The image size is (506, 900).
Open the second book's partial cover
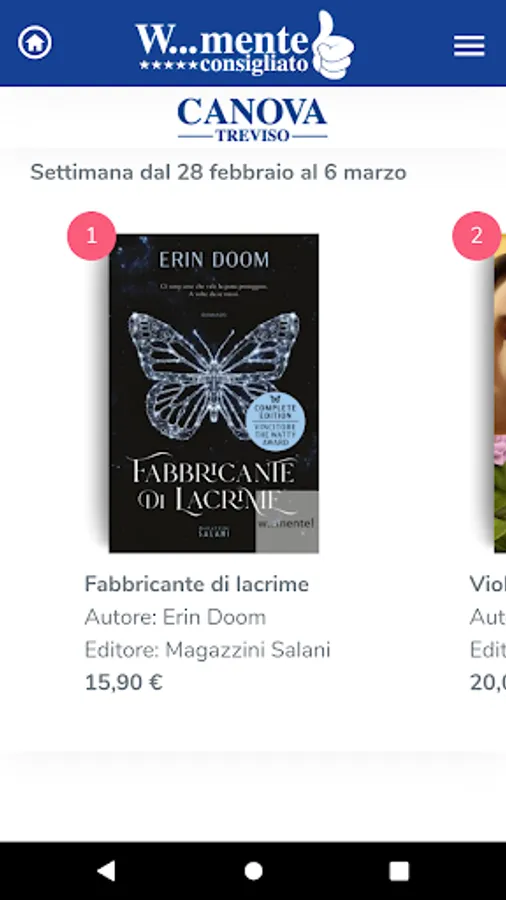(x=500, y=393)
